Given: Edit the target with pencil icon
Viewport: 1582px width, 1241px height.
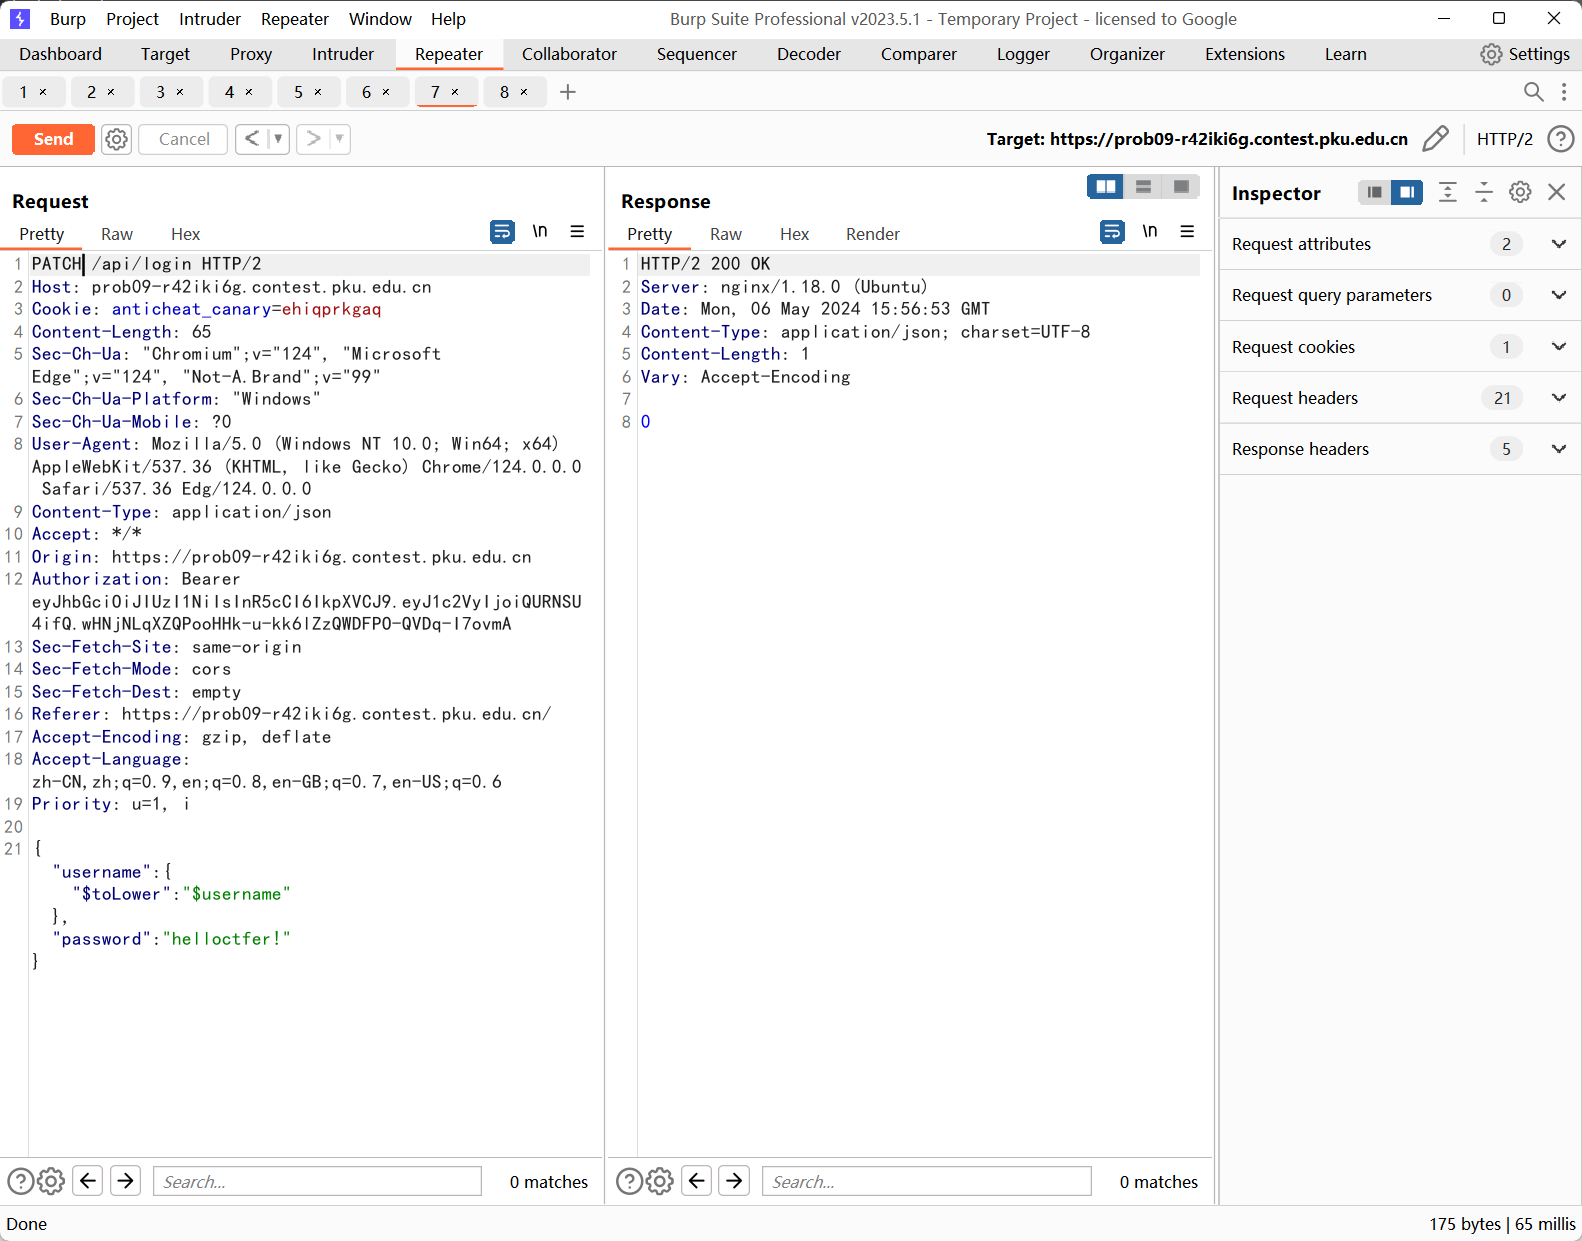Looking at the screenshot, I should tap(1436, 139).
